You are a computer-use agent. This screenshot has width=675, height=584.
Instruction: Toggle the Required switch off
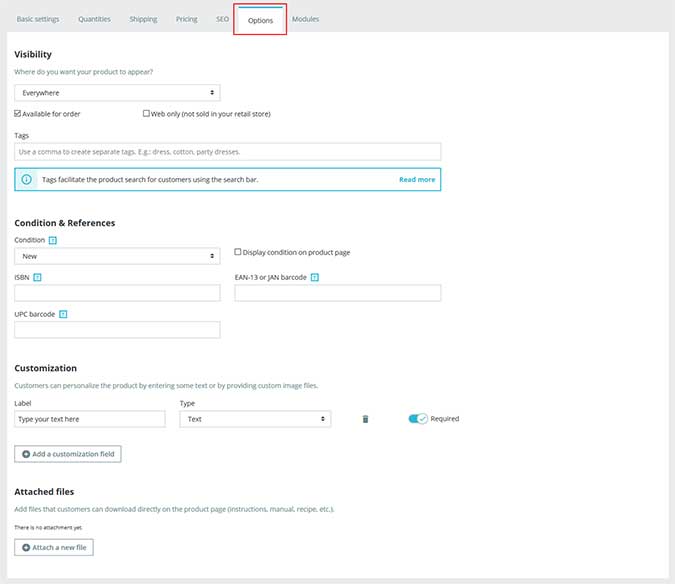coord(417,419)
